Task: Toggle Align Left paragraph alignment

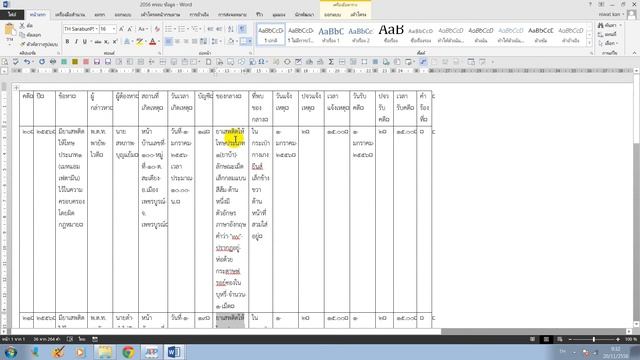Action: (x=169, y=42)
